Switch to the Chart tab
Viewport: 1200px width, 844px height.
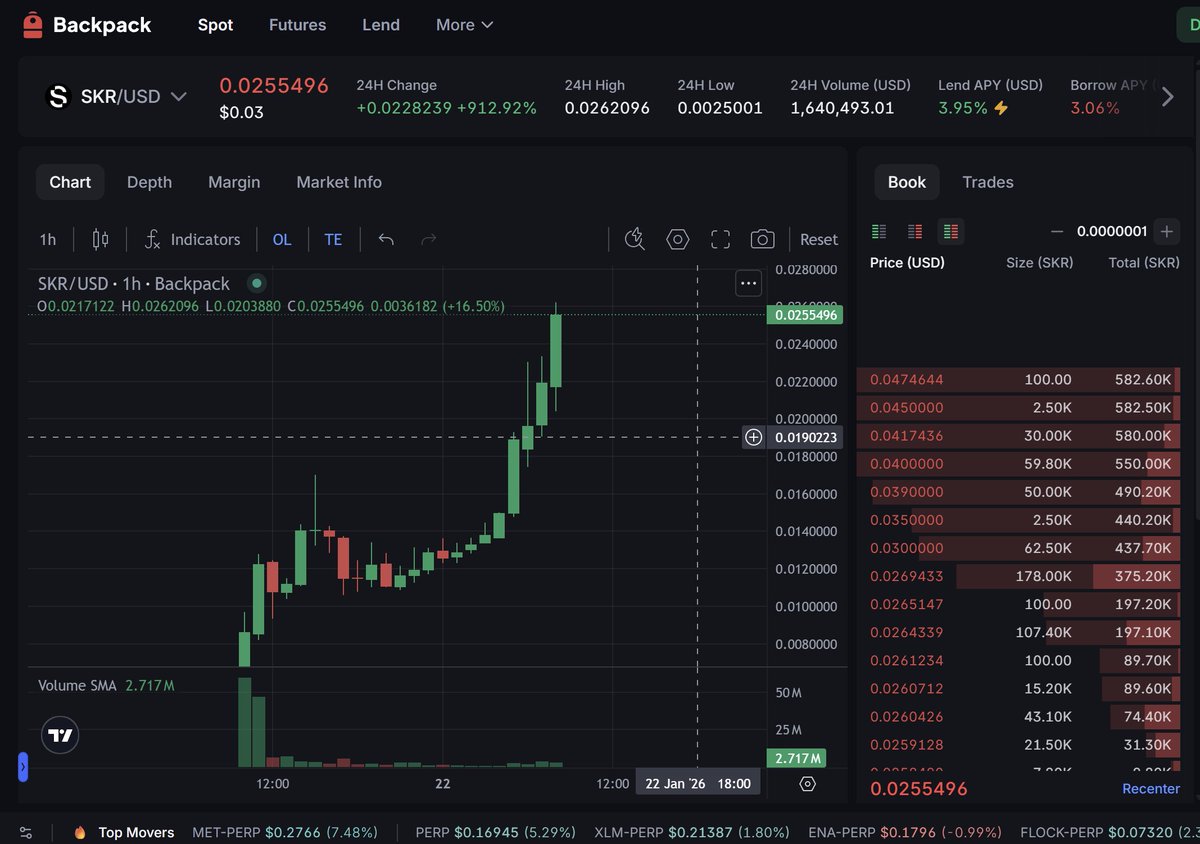coord(70,182)
